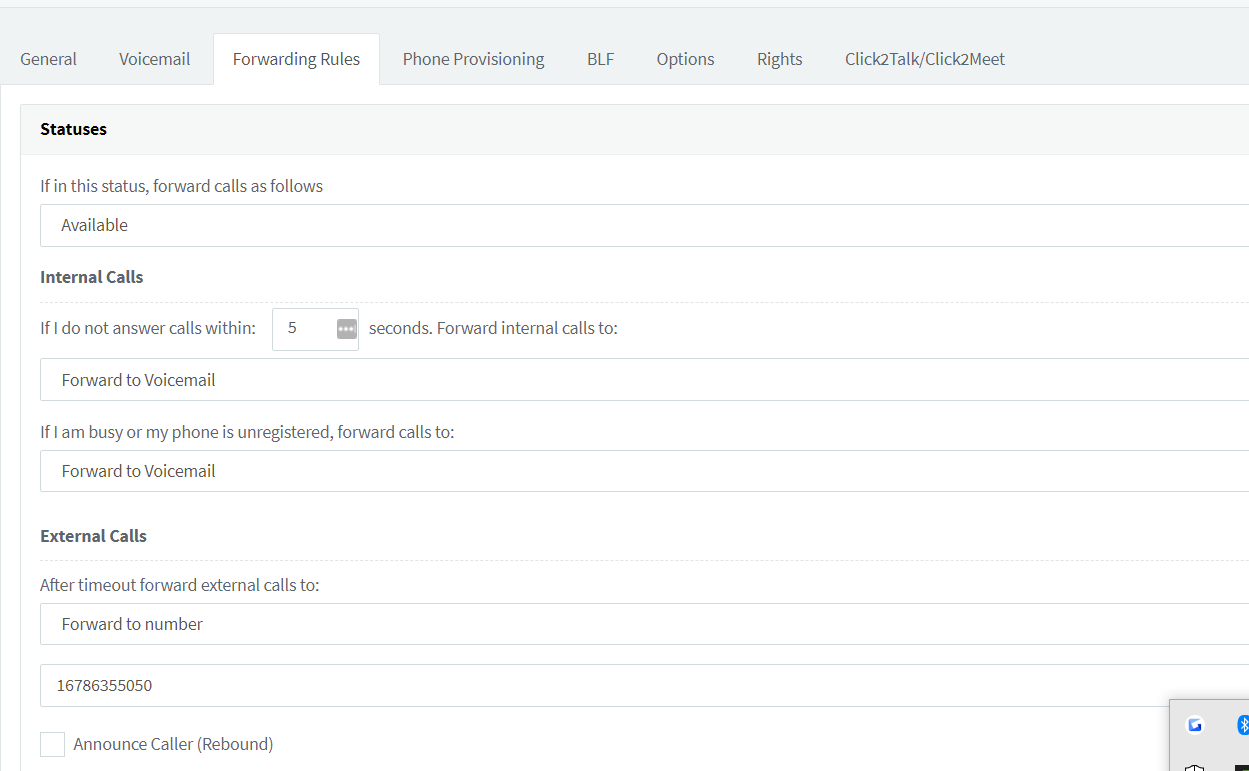Viewport: 1249px width, 771px height.
Task: Toggle the Announce Caller (Rebound) checkbox
Action: [53, 744]
